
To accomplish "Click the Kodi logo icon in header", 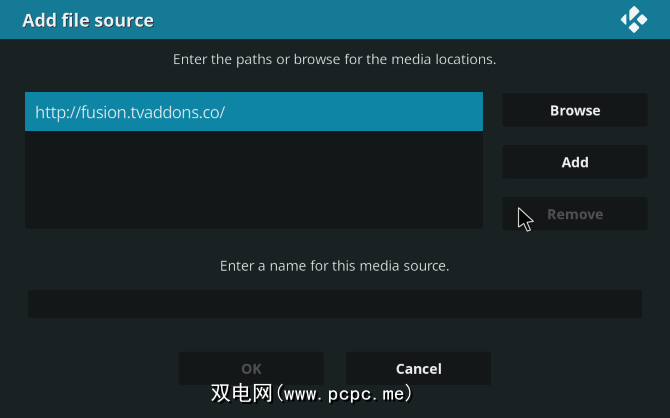I will [x=634, y=20].
